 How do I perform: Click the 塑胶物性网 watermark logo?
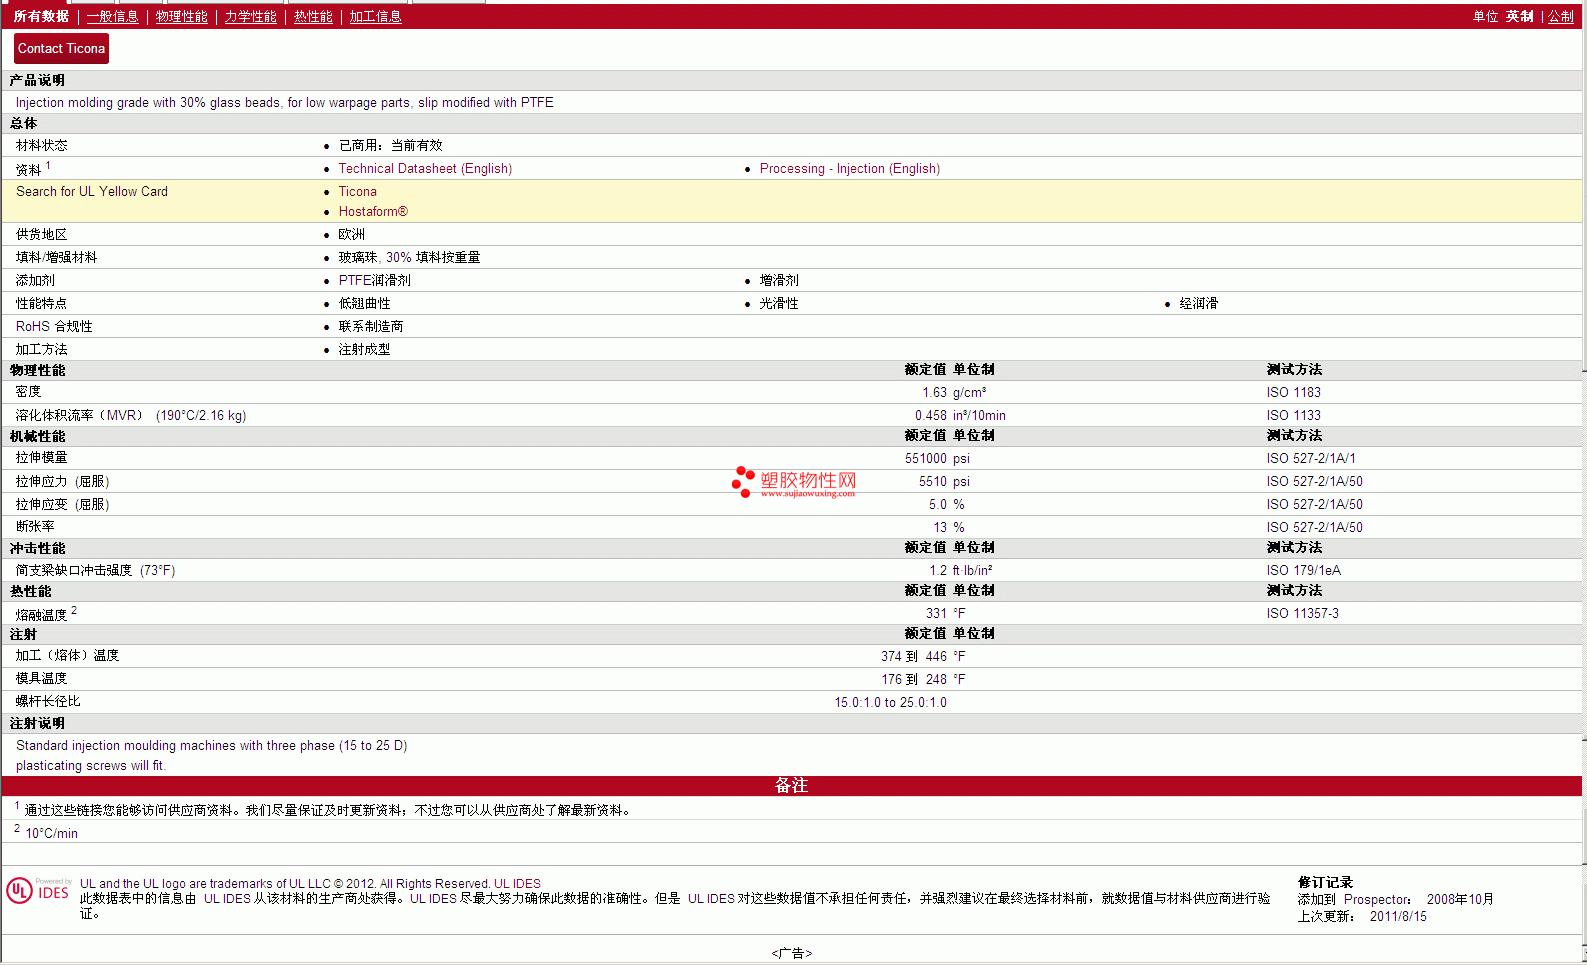794,483
